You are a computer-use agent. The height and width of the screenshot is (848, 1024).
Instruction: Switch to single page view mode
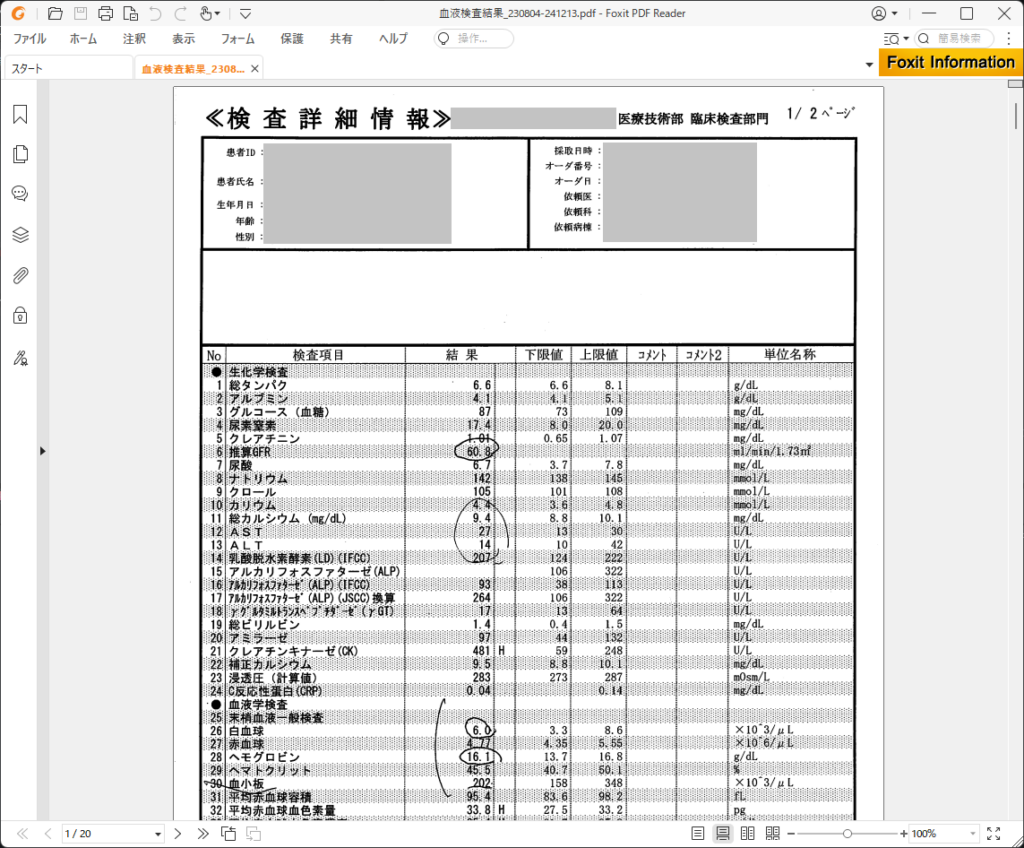click(698, 833)
